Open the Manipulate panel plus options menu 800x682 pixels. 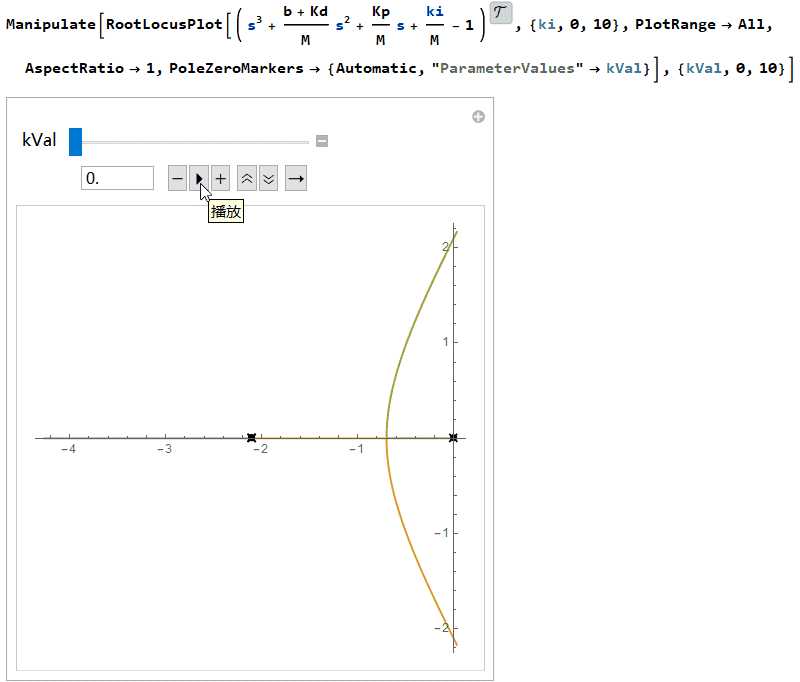(478, 117)
